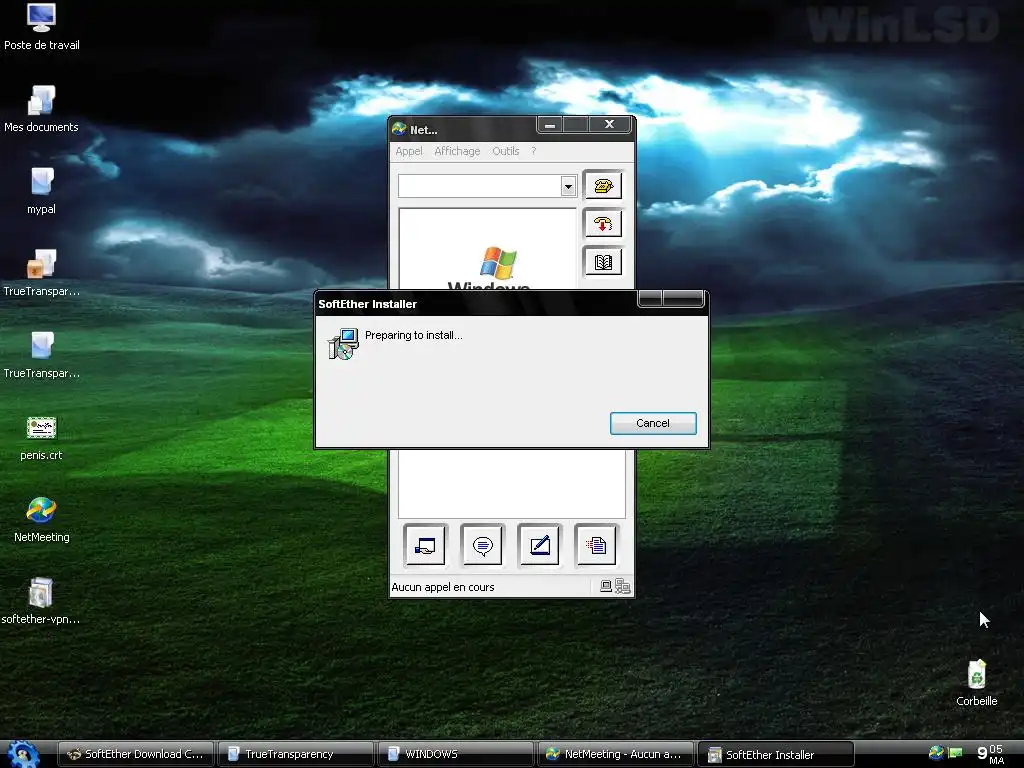
Task: Open the Outils menu in NetMeeting
Action: click(x=505, y=152)
